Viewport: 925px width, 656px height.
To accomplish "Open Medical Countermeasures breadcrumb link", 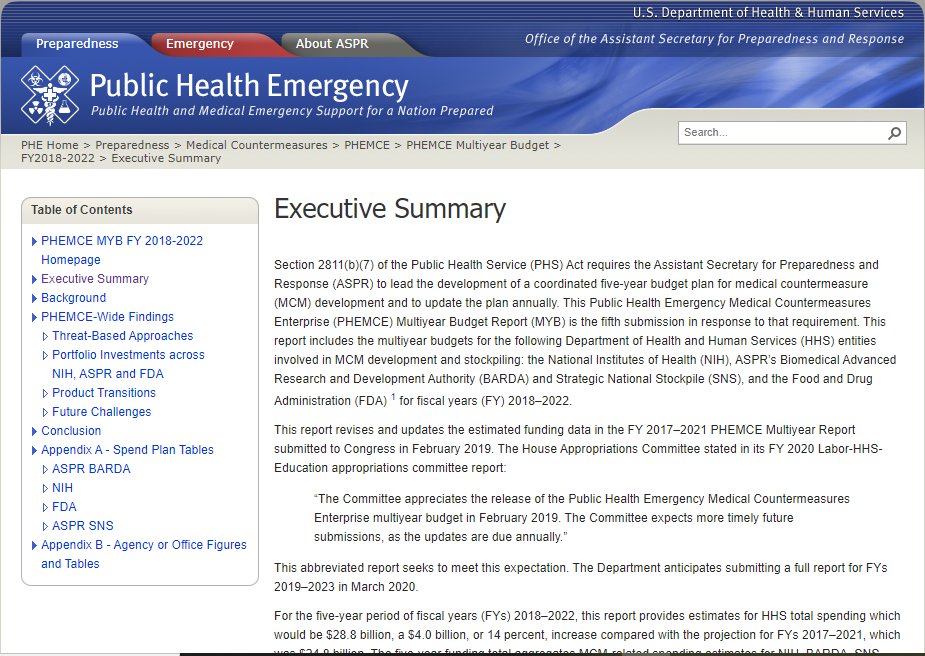I will 257,145.
